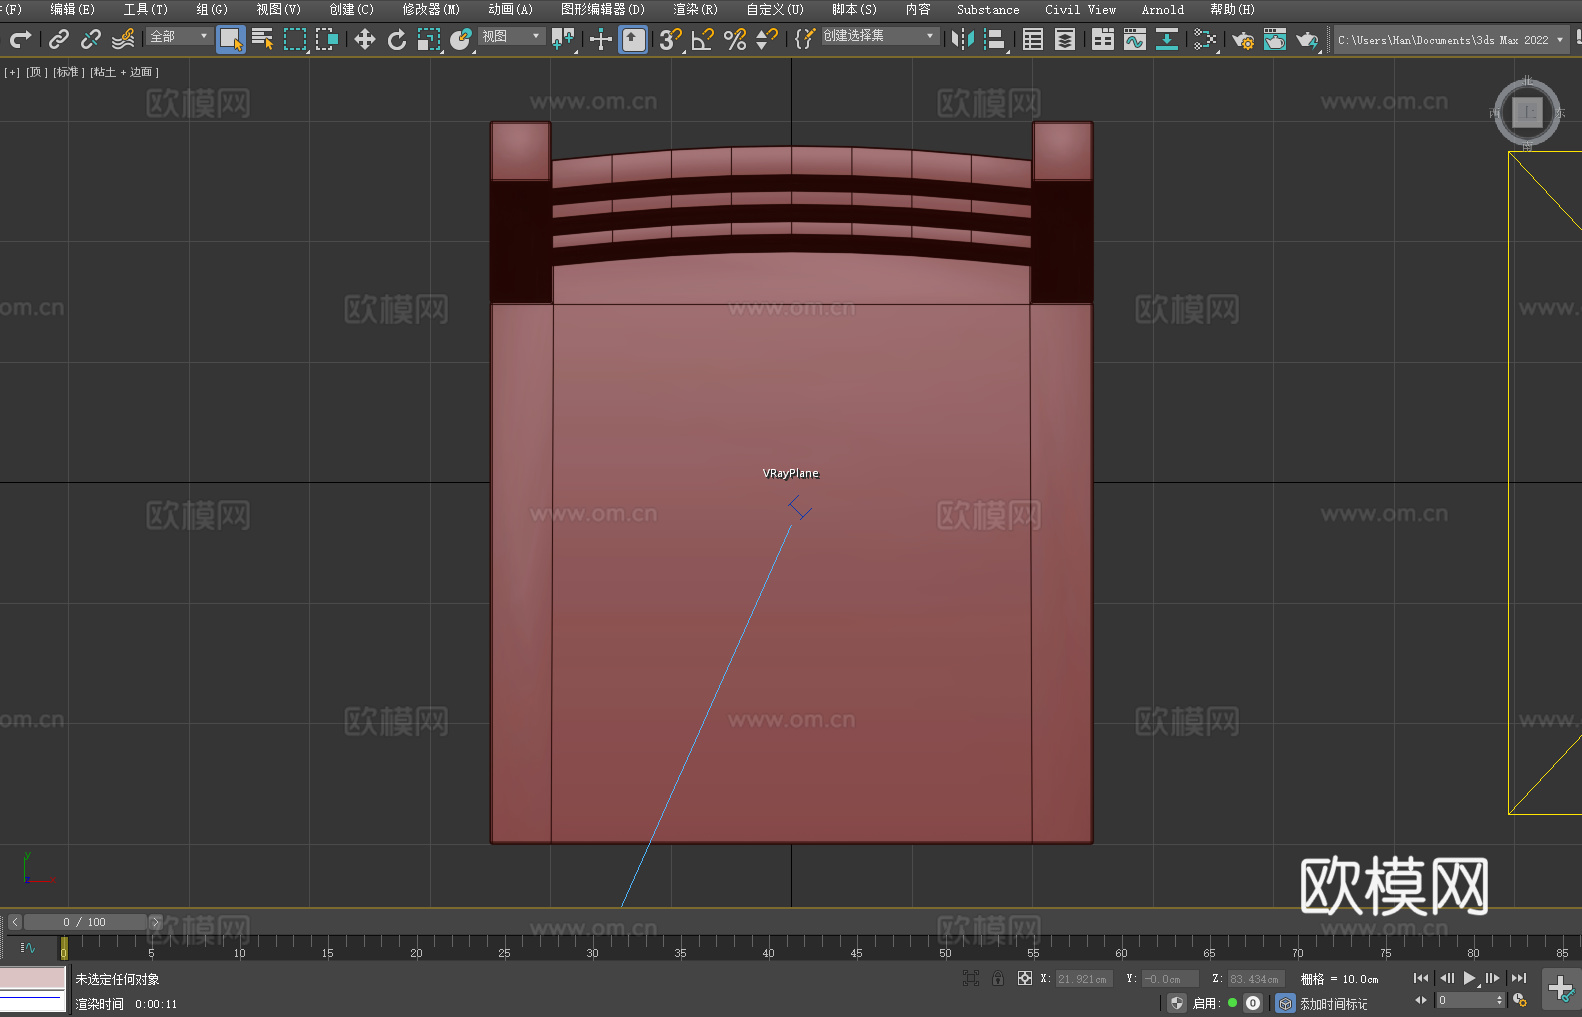Viewport: 1582px width, 1017px height.
Task: Open the Rendered Frame Window
Action: pyautogui.click(x=1275, y=39)
